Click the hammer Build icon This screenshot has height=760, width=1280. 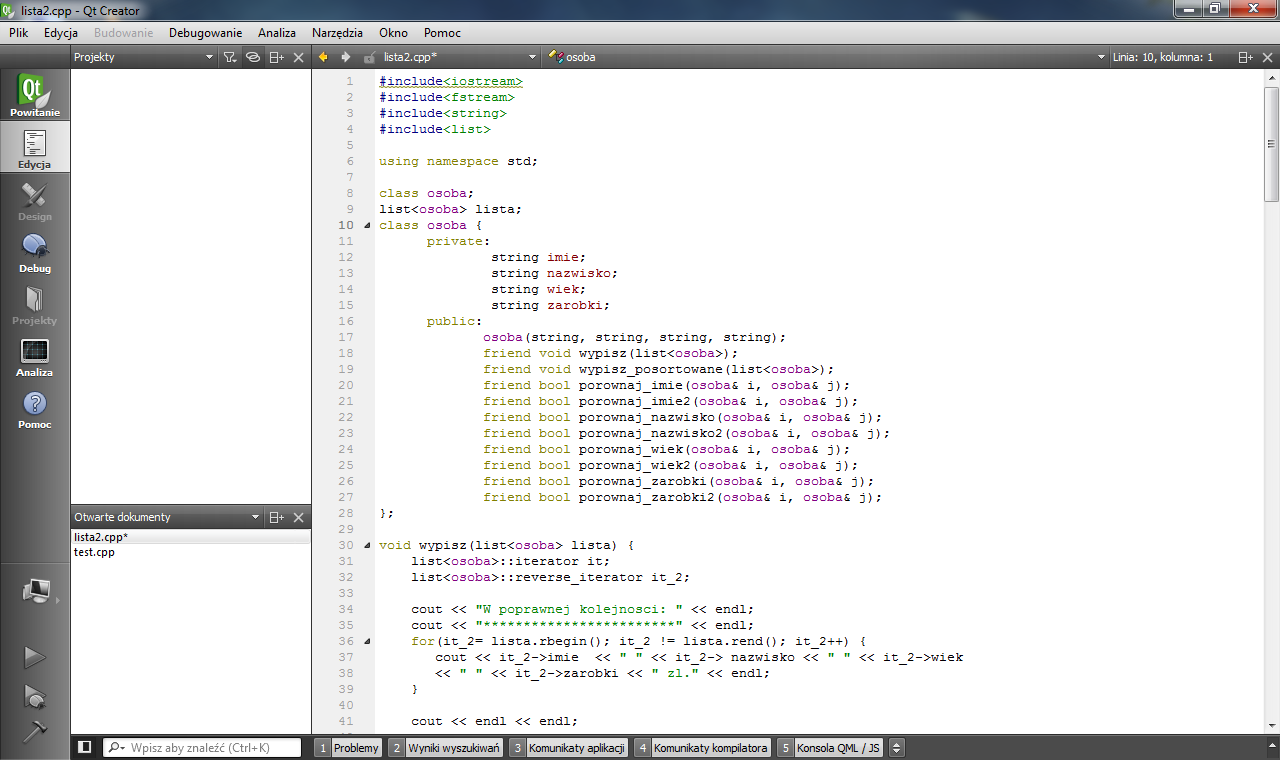(35, 732)
